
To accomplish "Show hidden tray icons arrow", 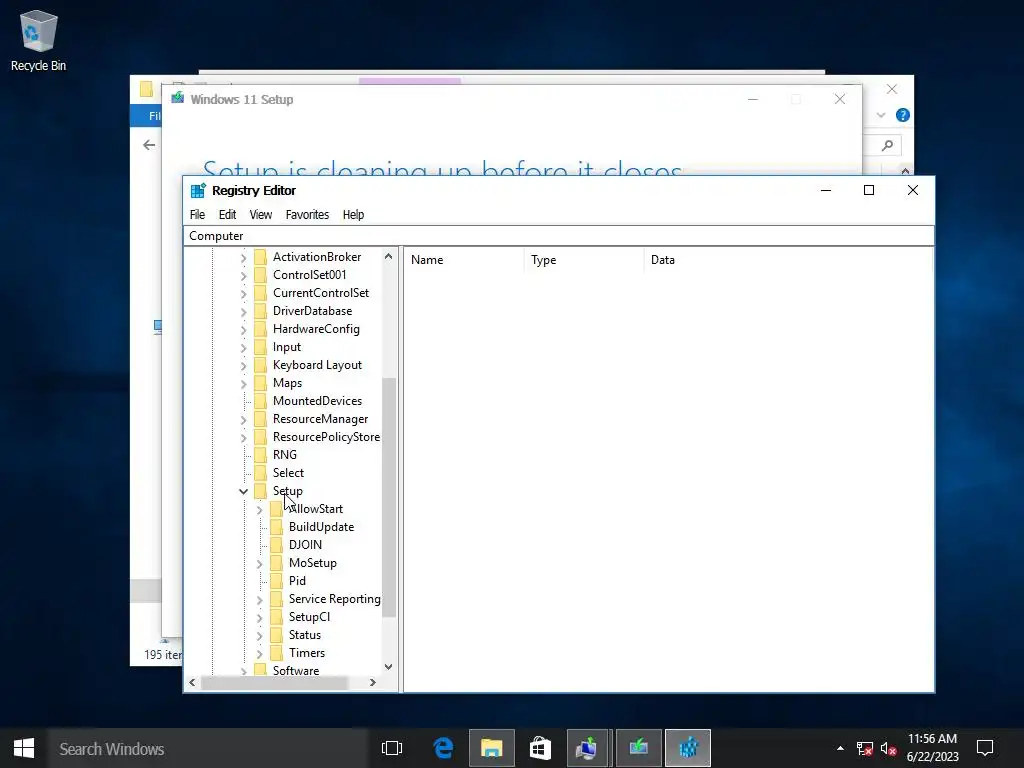I will tap(840, 748).
